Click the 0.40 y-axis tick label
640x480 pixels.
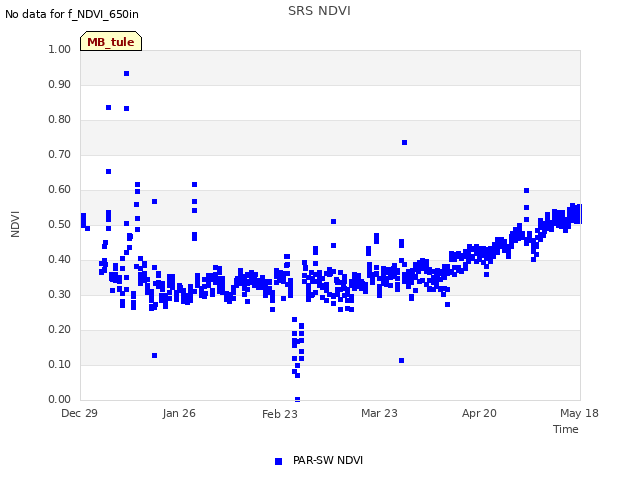coord(60,260)
